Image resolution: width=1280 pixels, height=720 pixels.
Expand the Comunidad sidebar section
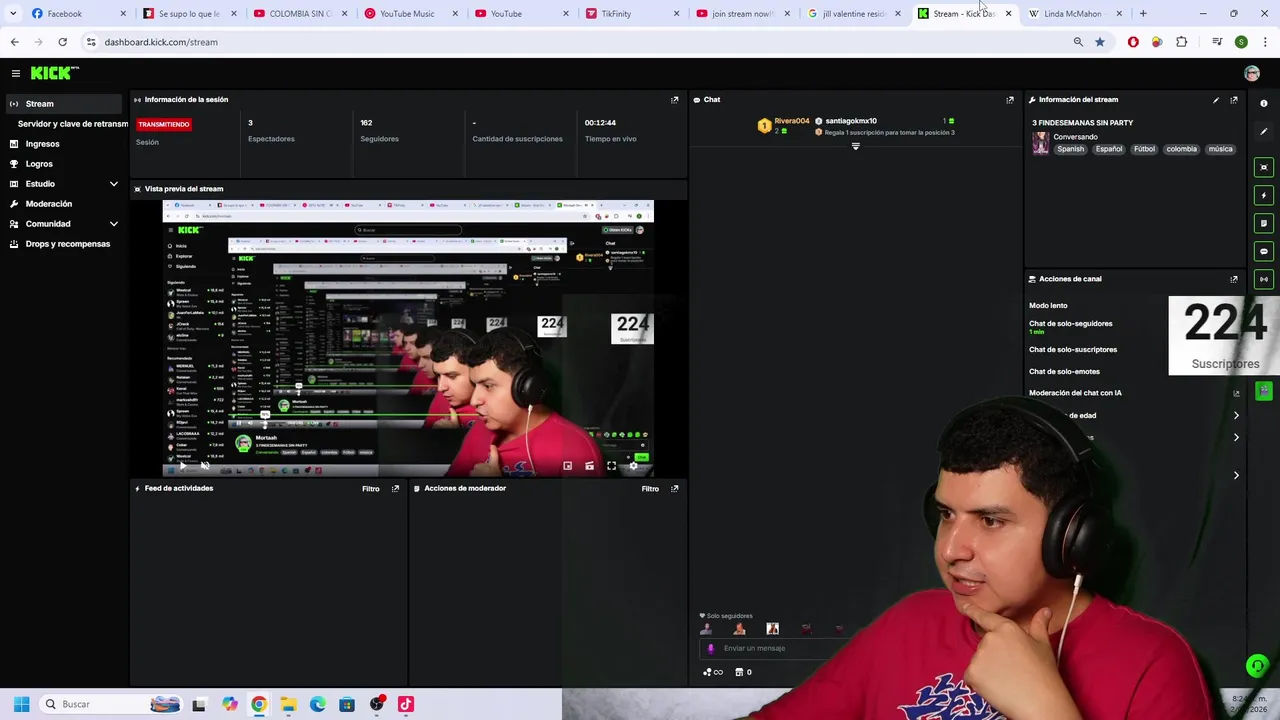click(x=114, y=224)
